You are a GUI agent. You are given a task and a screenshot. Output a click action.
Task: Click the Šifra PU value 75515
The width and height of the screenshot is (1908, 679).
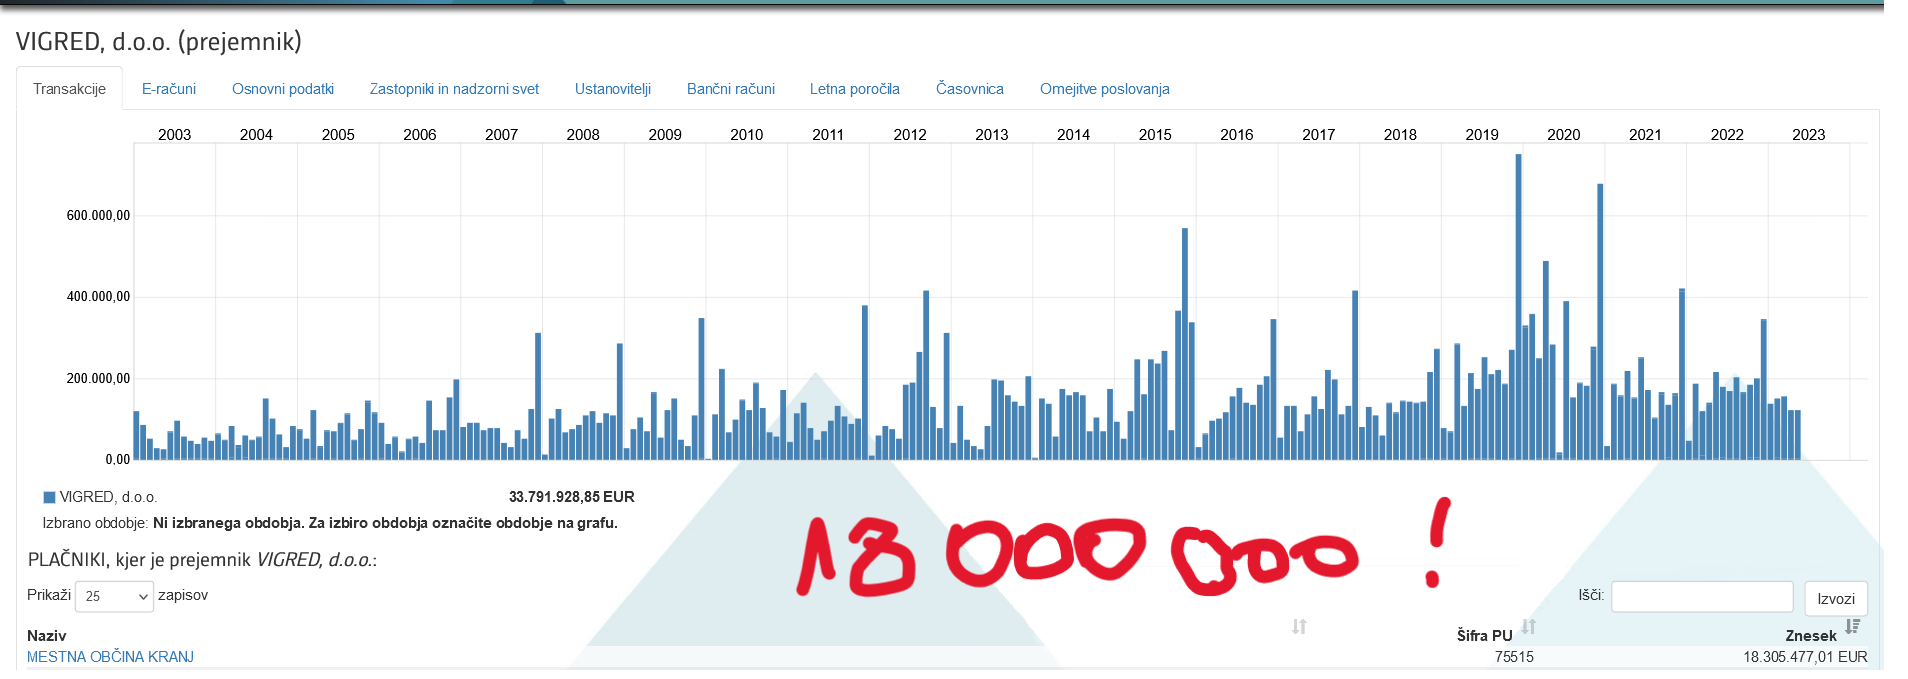1514,657
